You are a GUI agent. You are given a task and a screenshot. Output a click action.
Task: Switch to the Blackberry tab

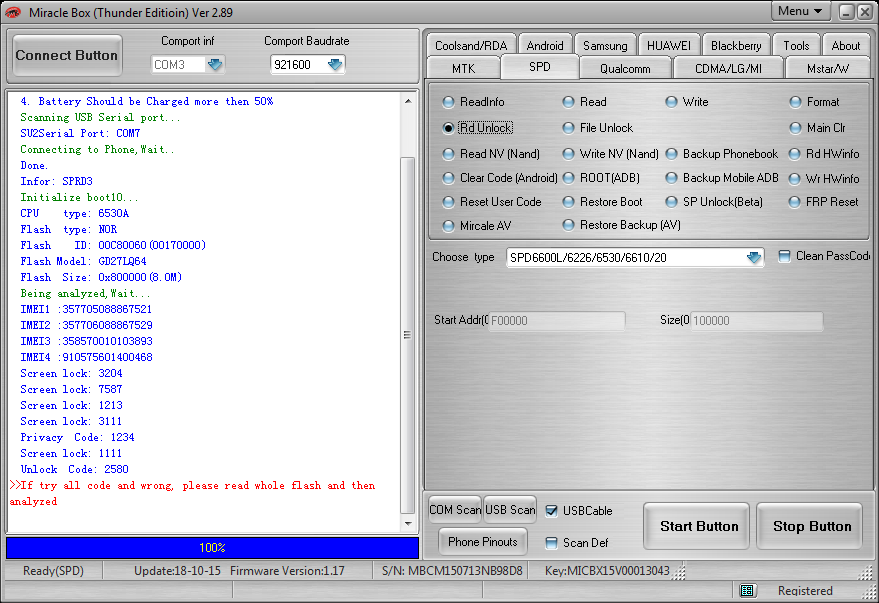tap(736, 45)
